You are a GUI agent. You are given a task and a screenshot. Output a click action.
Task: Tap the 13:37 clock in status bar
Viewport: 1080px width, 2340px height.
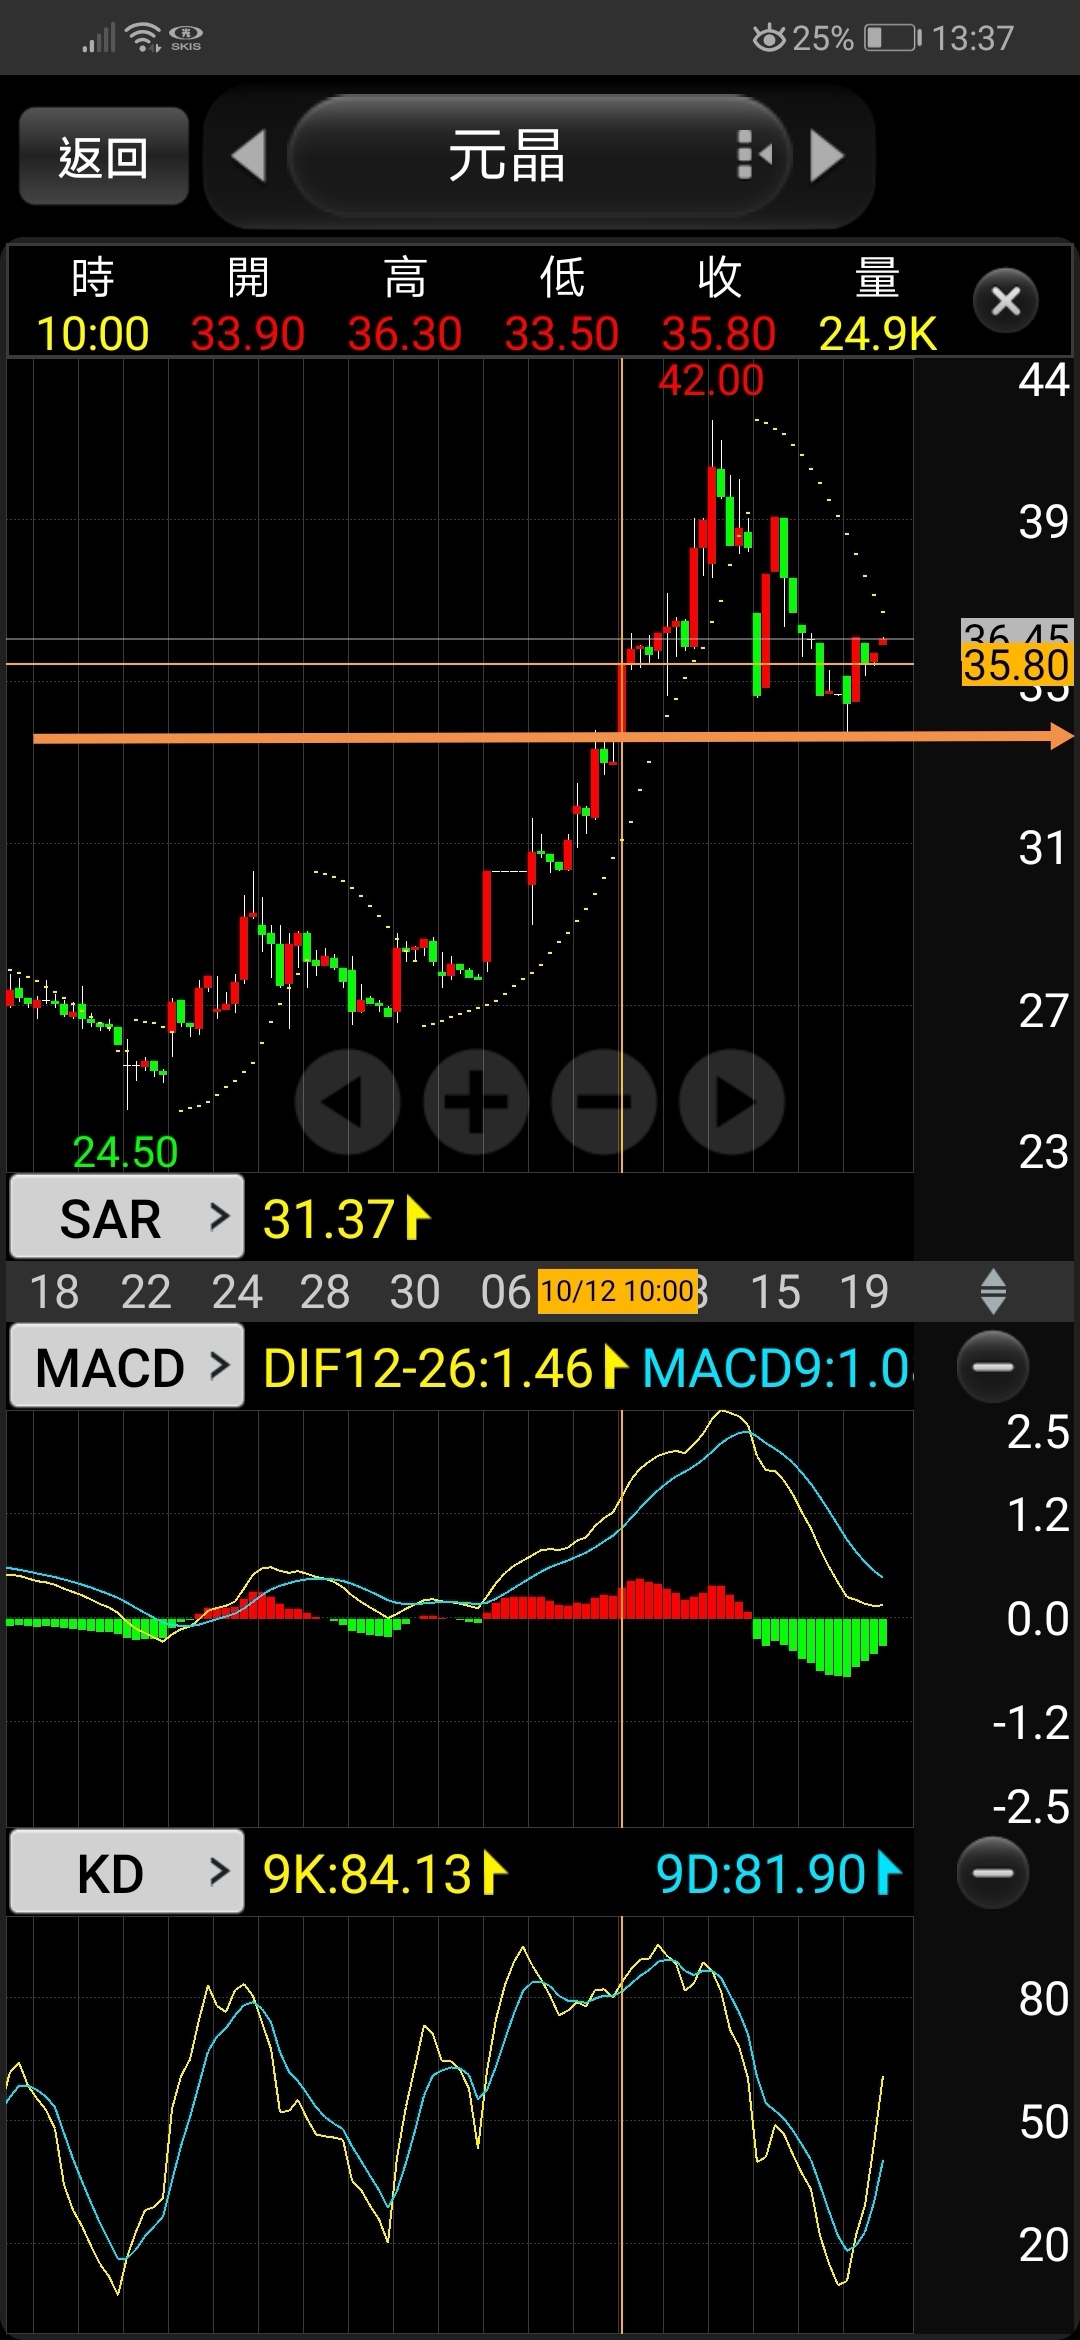click(x=973, y=38)
